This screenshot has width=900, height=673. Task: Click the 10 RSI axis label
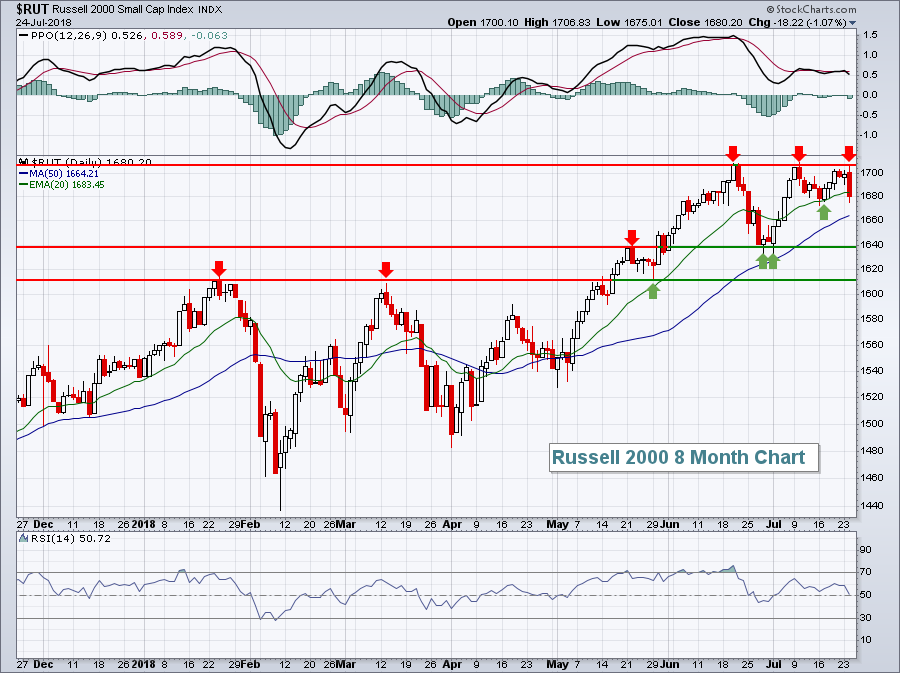[866, 640]
